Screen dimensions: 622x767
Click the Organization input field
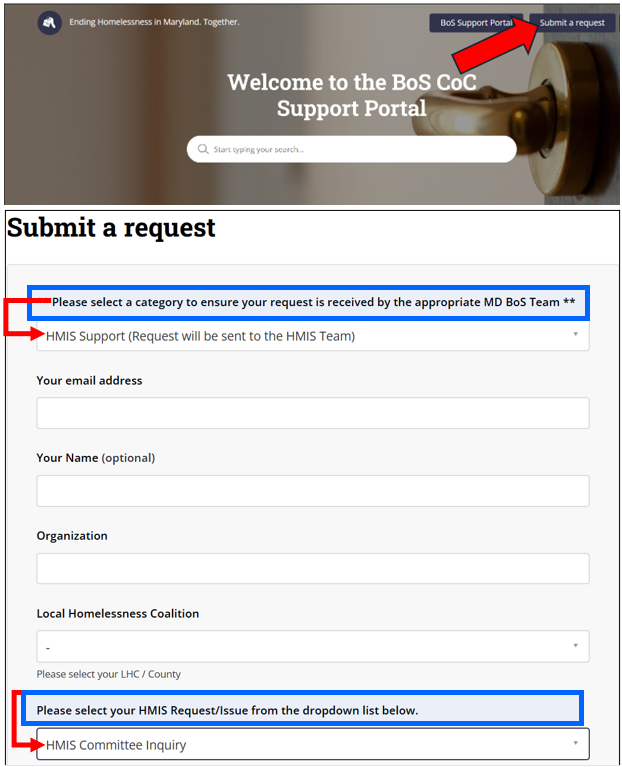312,568
